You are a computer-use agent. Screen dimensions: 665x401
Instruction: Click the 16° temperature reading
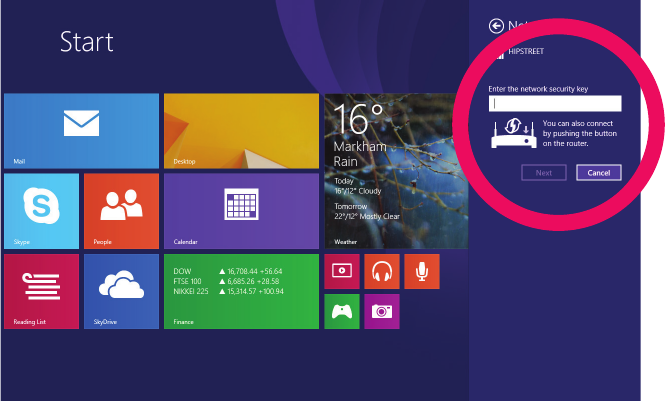pyautogui.click(x=359, y=119)
